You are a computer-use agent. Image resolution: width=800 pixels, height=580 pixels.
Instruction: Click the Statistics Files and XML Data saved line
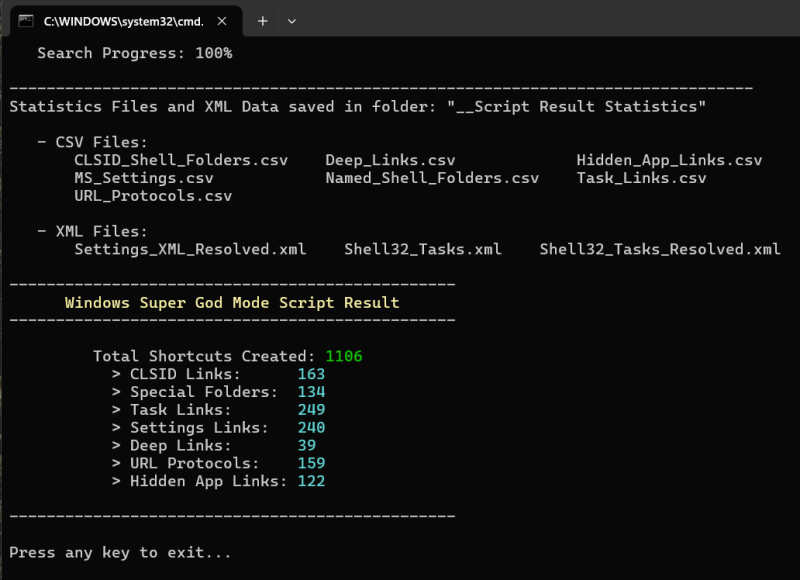[358, 107]
